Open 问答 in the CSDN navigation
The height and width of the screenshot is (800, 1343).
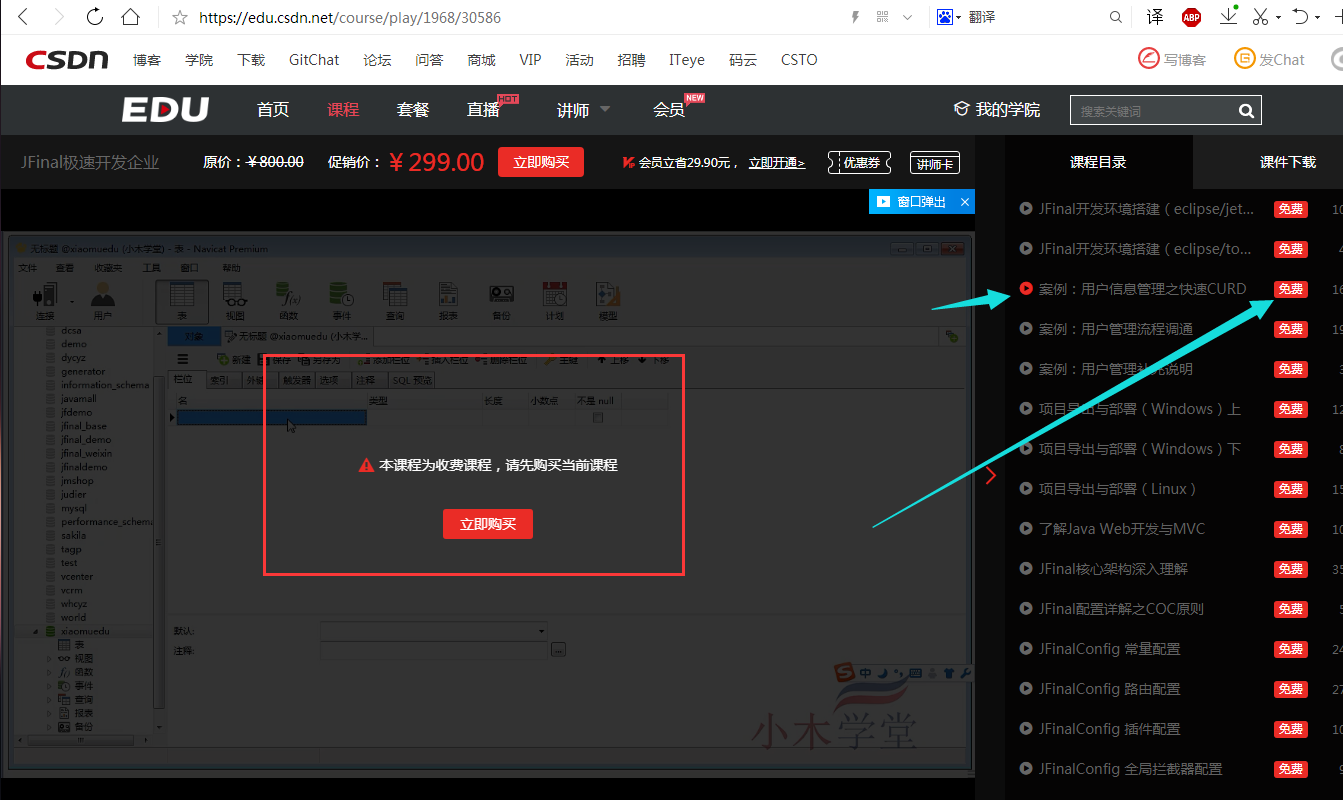tap(429, 60)
